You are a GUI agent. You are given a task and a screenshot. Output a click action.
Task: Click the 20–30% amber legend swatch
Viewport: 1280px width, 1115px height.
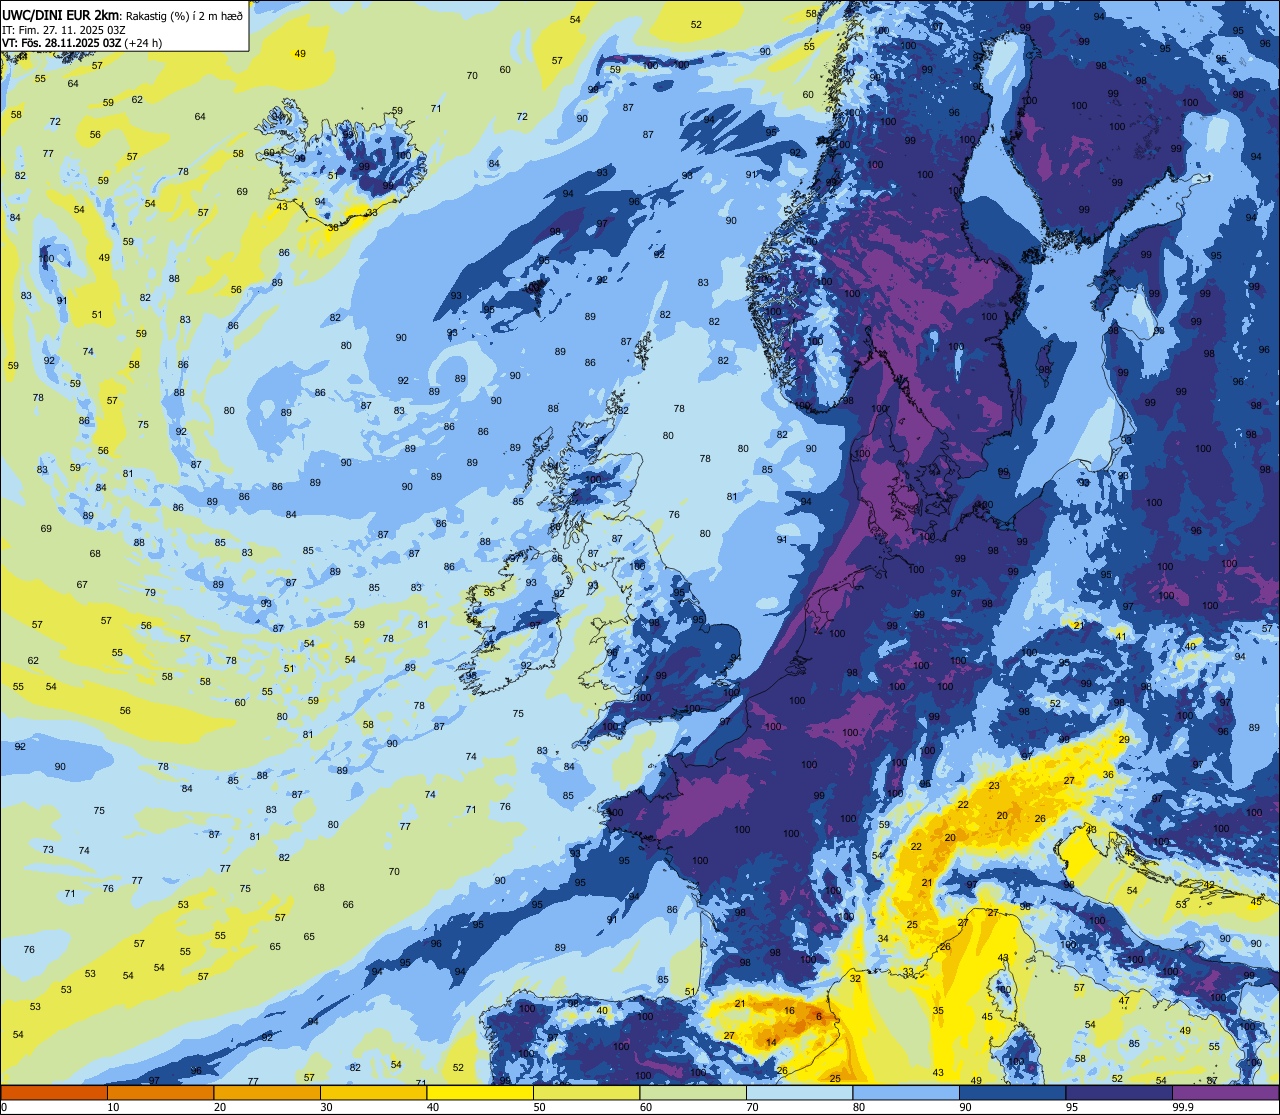coord(267,1092)
